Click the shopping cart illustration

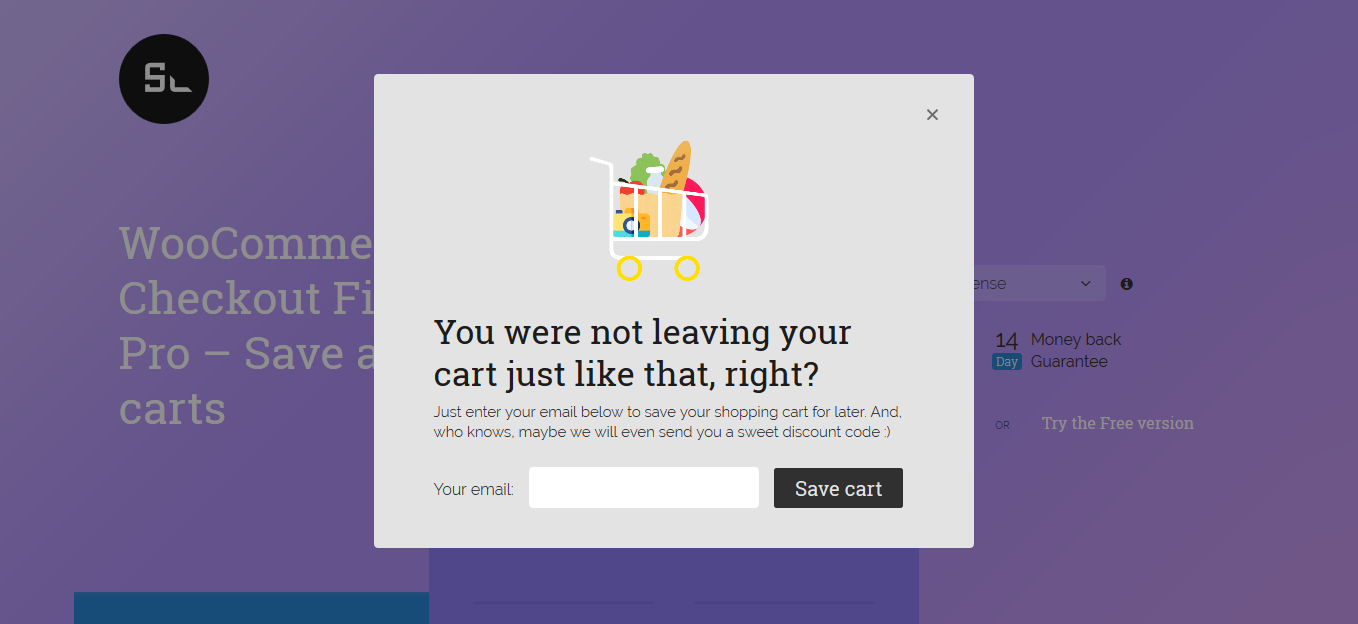click(x=650, y=211)
